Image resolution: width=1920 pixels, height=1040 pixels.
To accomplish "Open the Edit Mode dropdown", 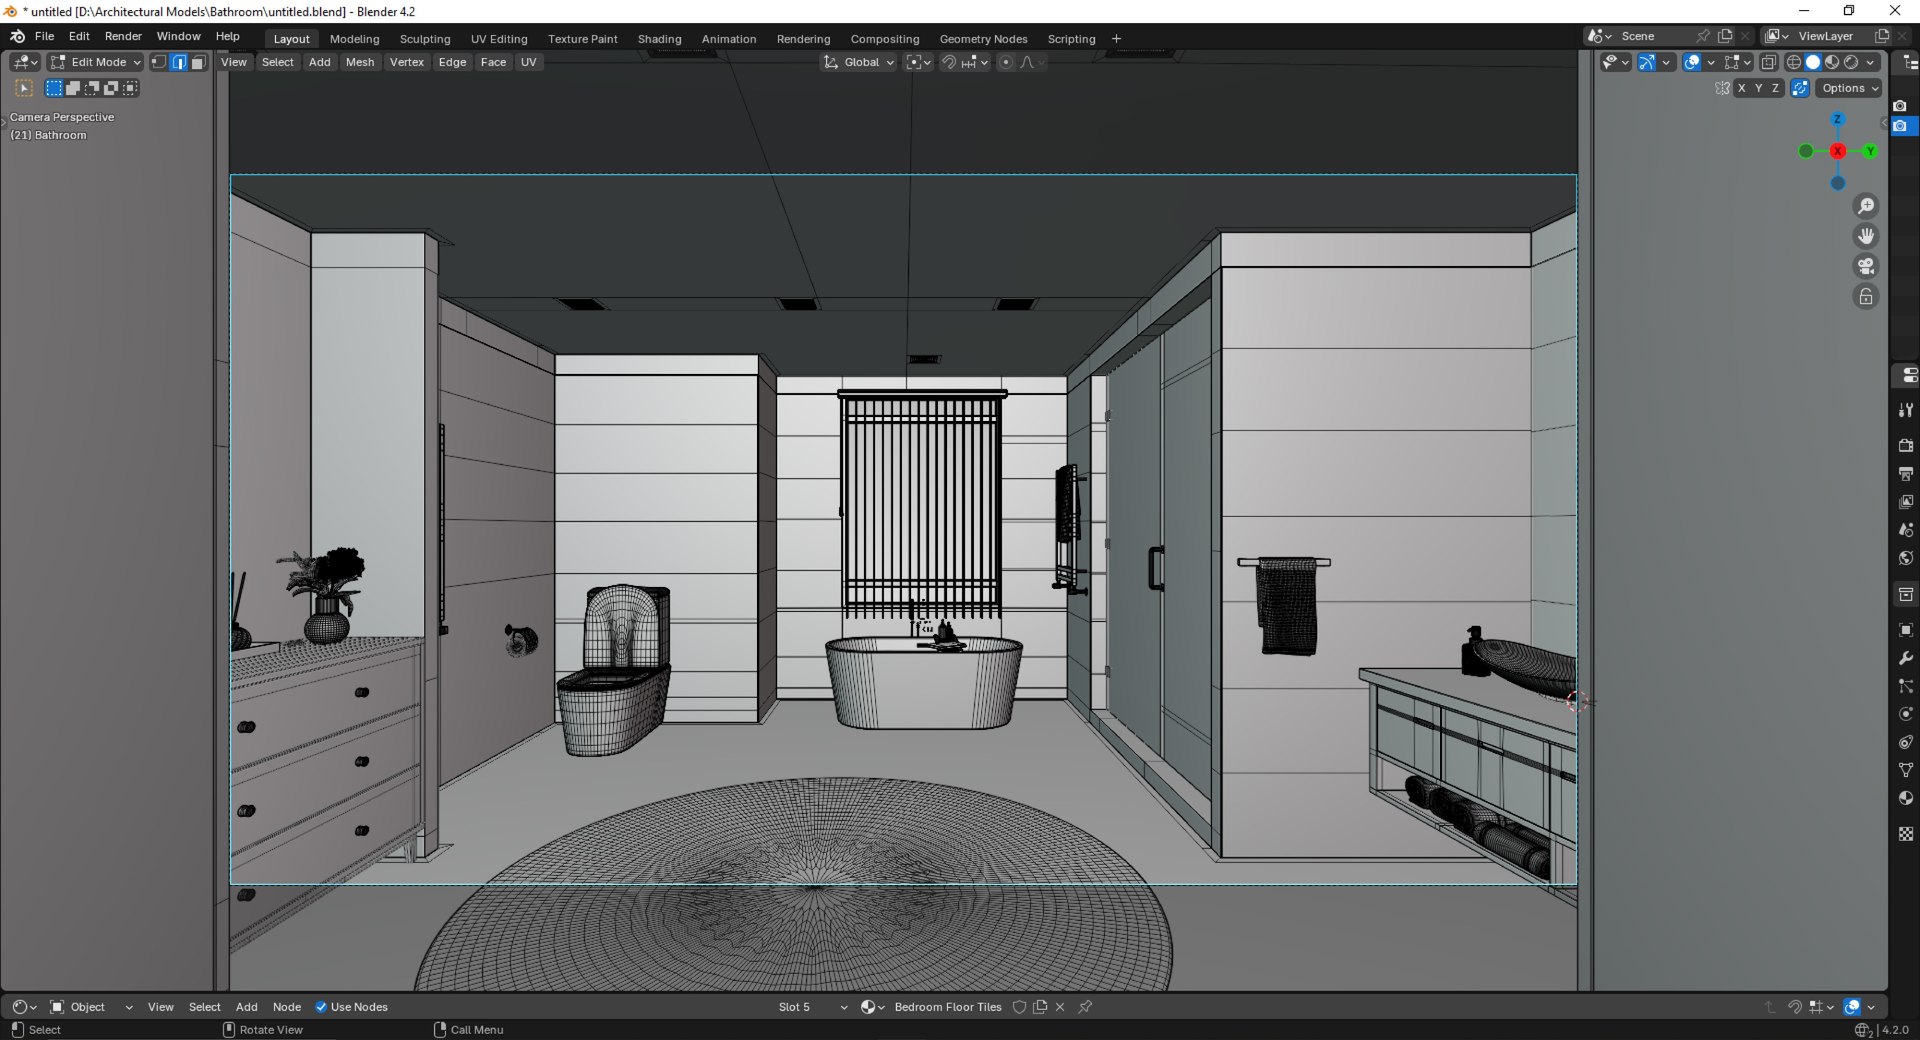I will click(x=96, y=62).
